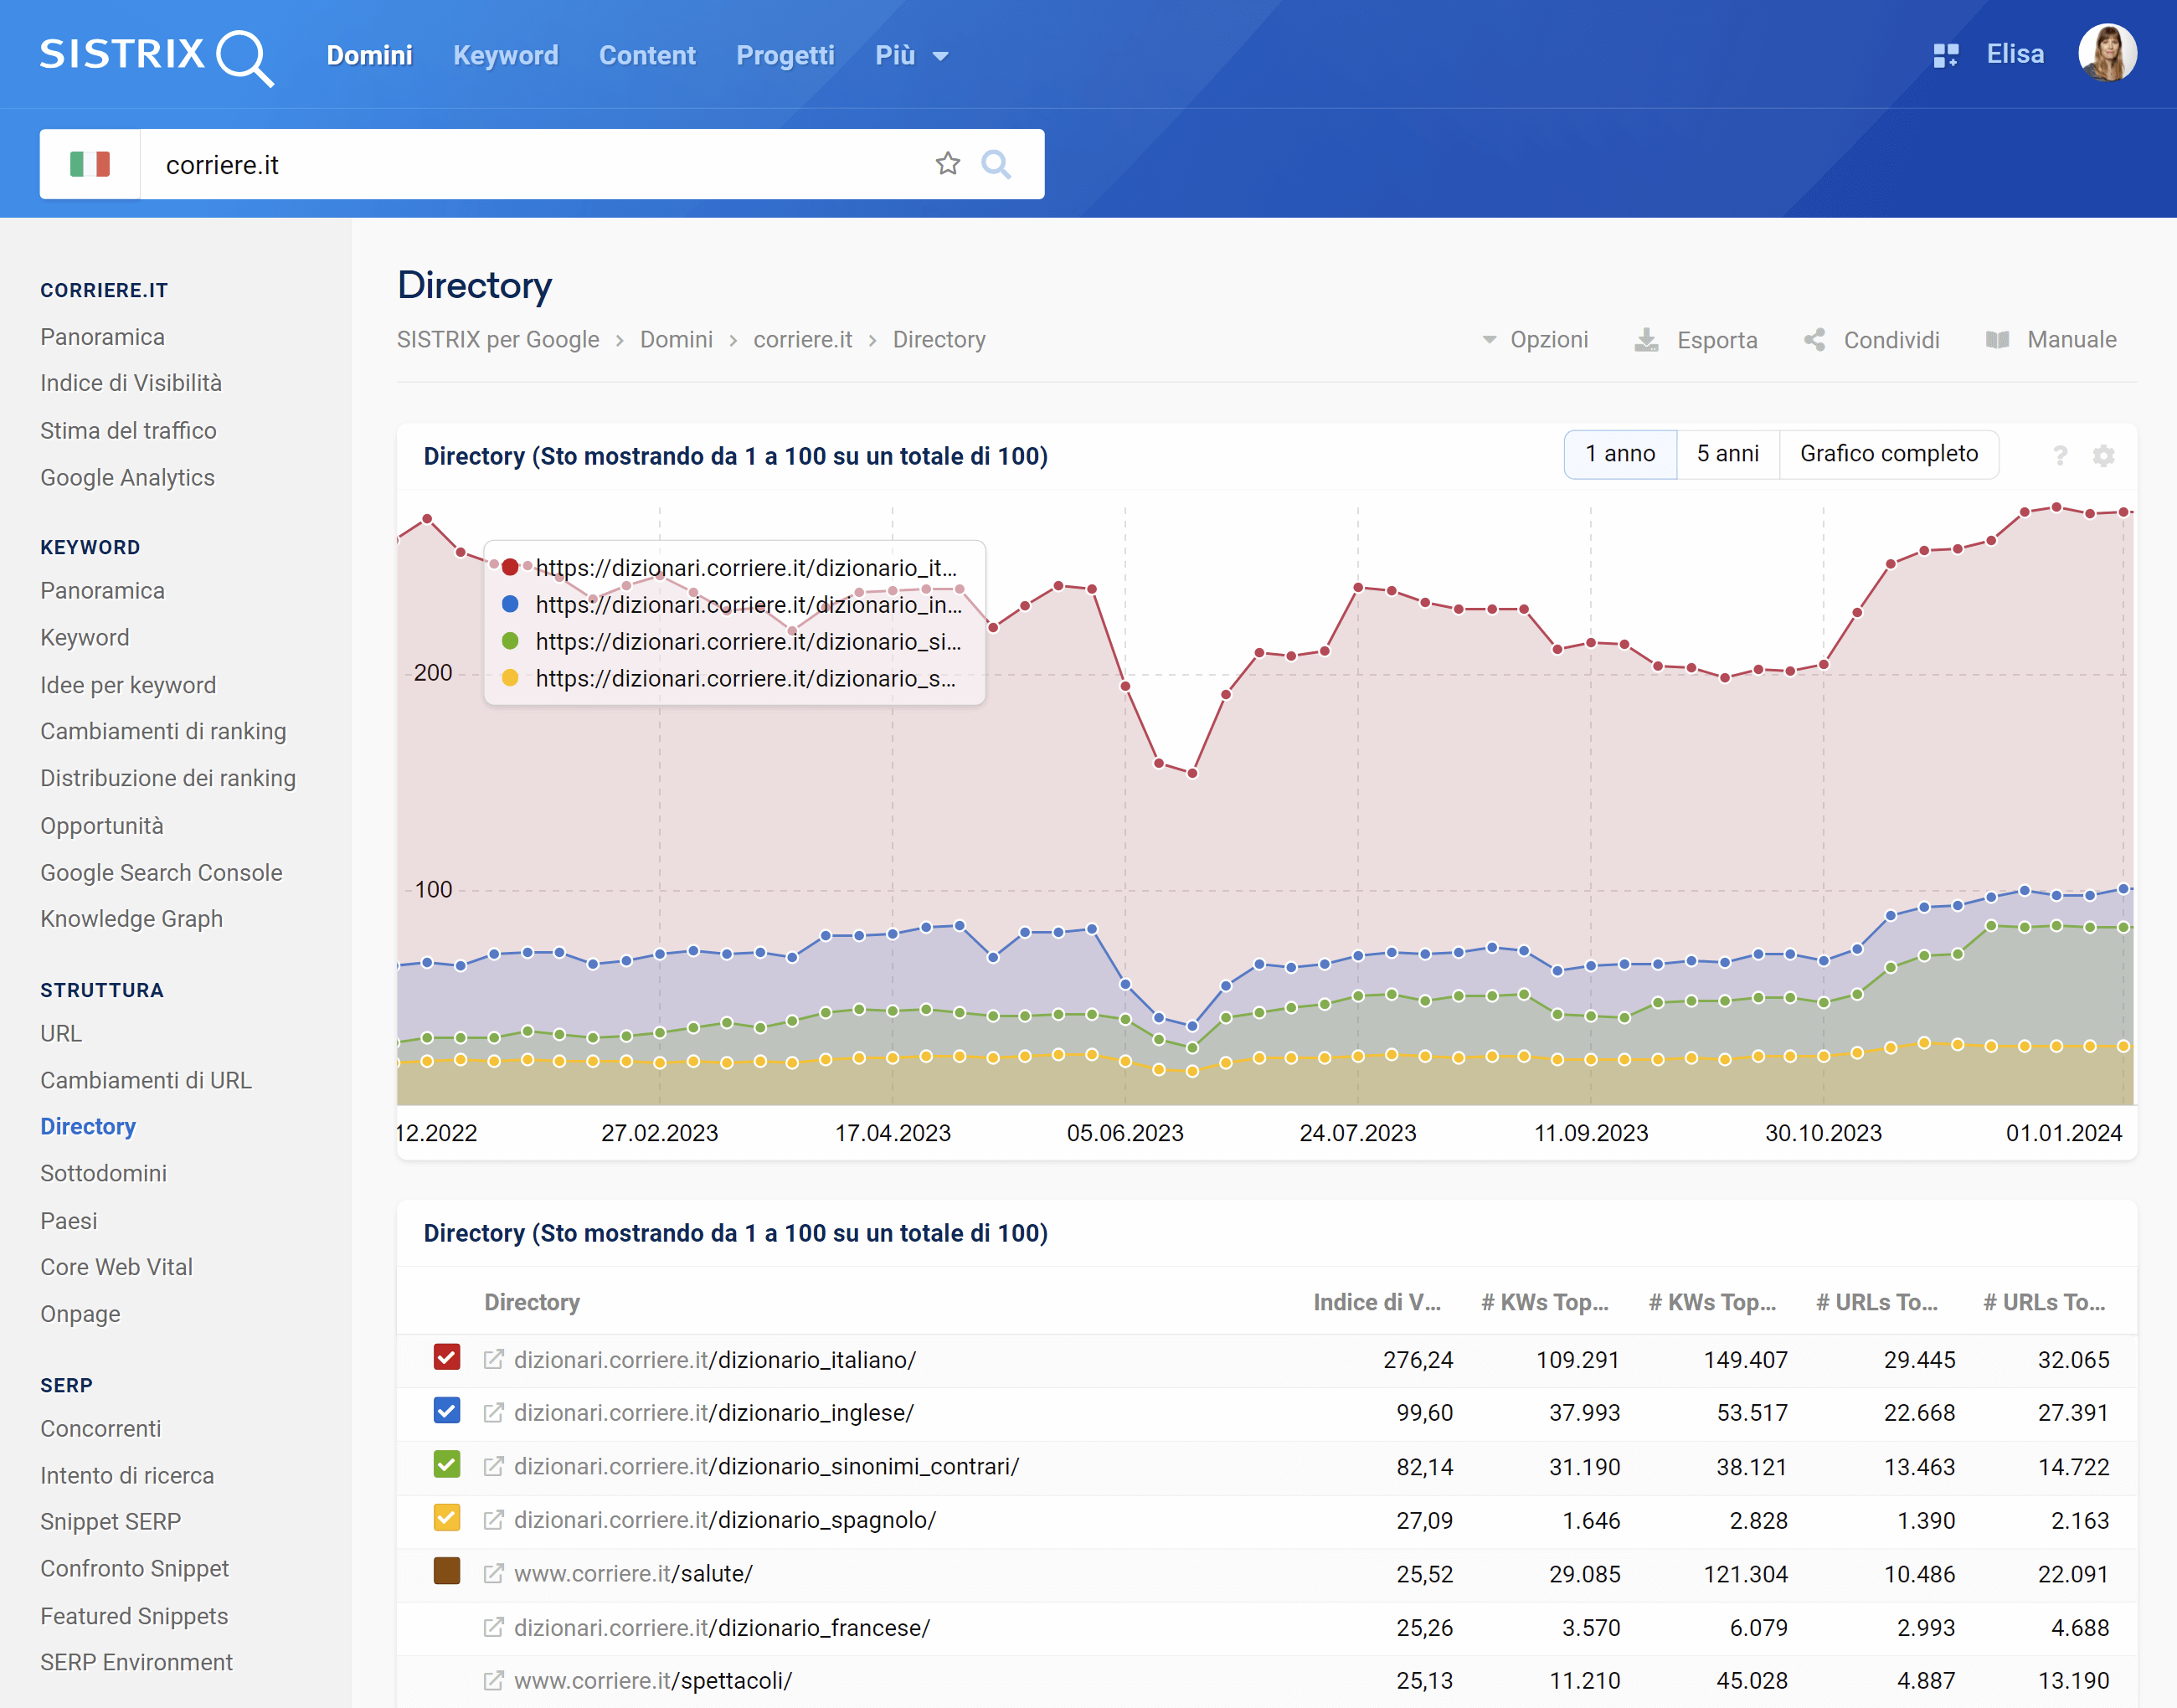Open the apps grid icon next to Elisa
The height and width of the screenshot is (1708, 2177).
click(1945, 55)
